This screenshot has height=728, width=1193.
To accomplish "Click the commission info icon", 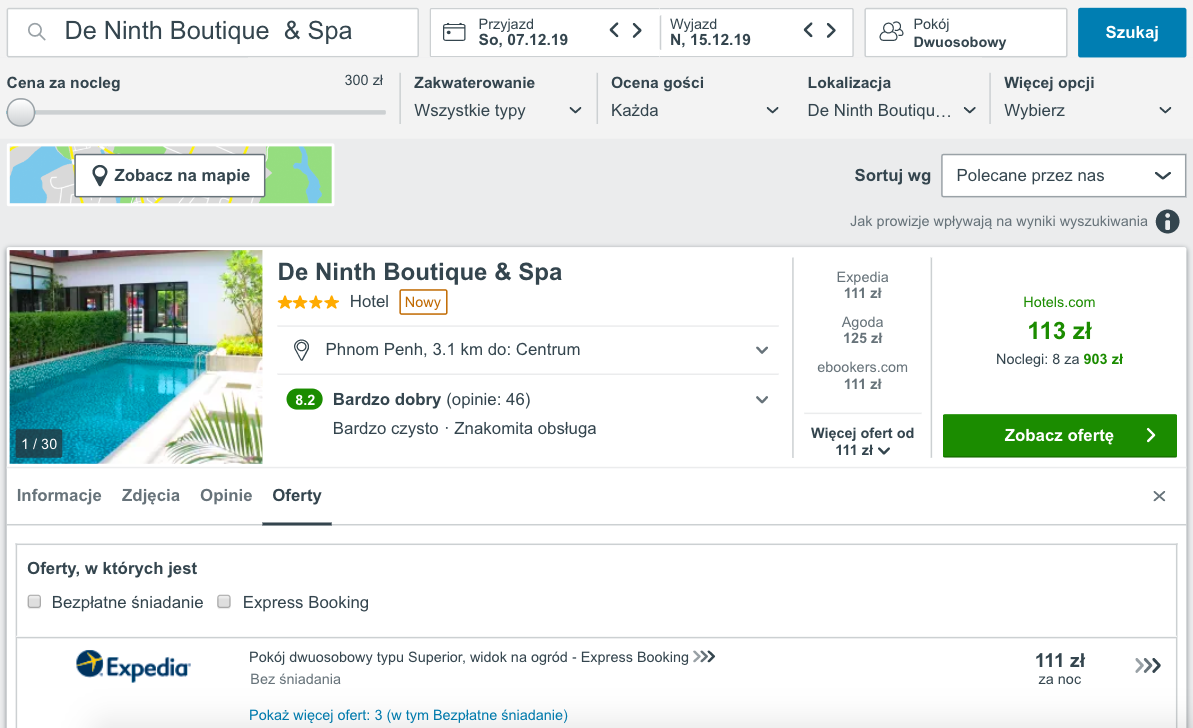I will click(1167, 221).
